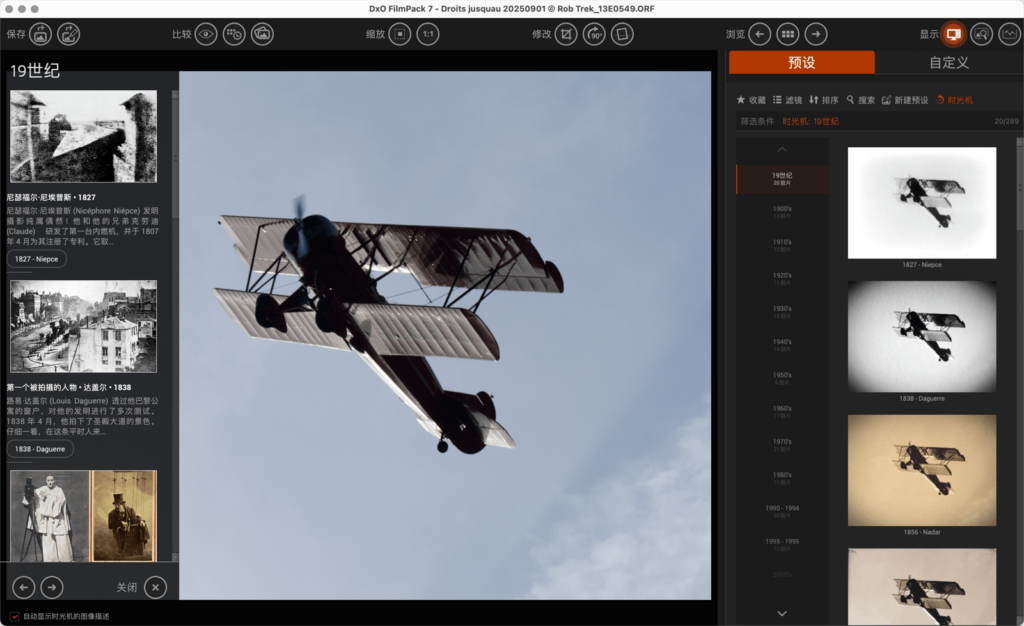
Task: Click the 1827 - Niepce button in history panel
Action: pos(37,259)
